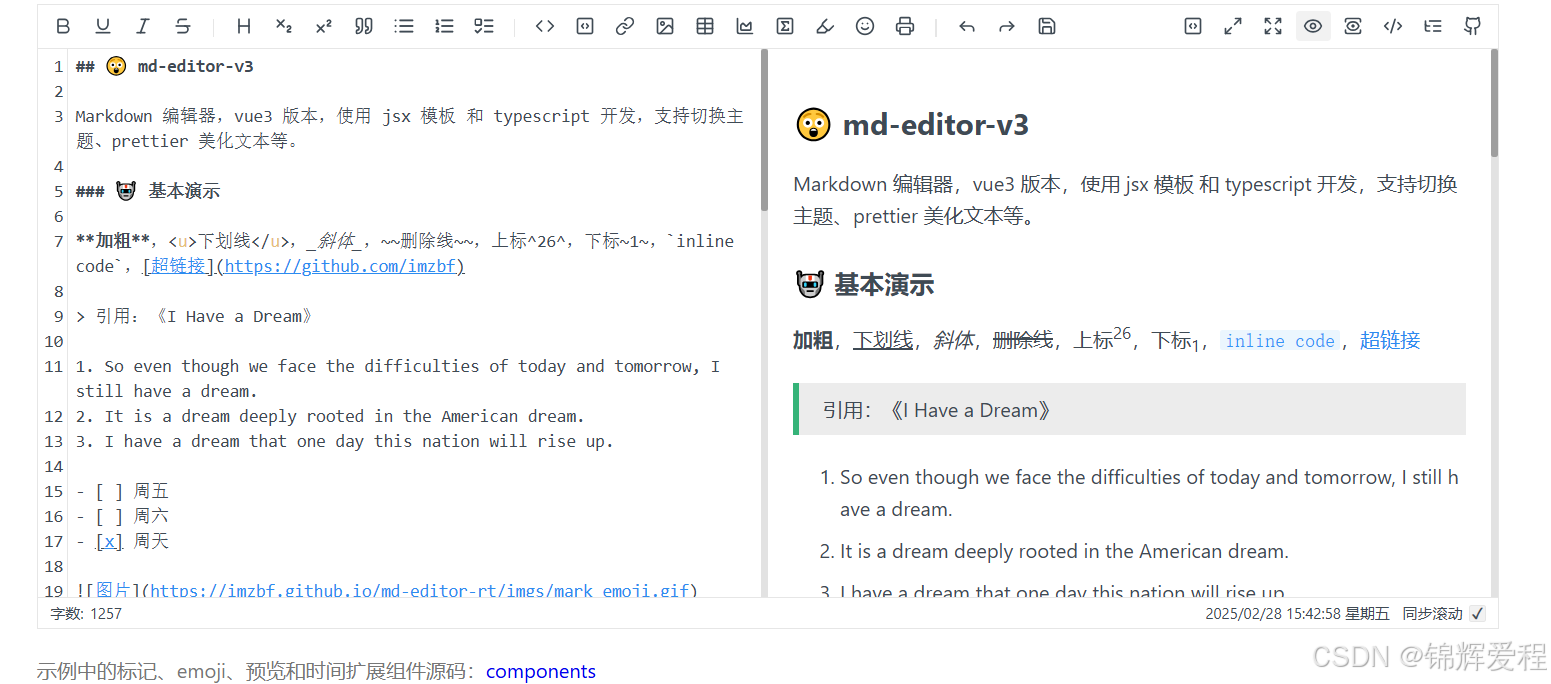
Task: Click preview item 'dream deeply rooted'
Action: [x=1064, y=551]
